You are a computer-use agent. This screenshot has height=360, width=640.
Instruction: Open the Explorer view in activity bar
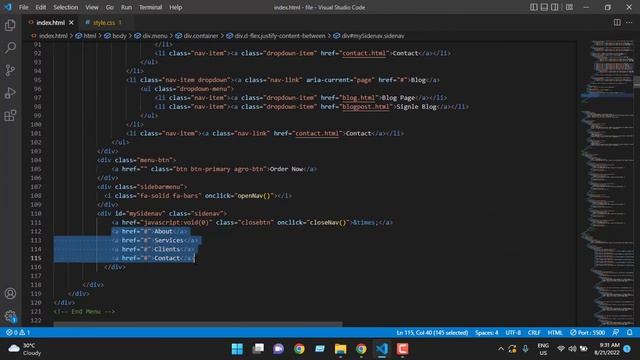tap(10, 25)
